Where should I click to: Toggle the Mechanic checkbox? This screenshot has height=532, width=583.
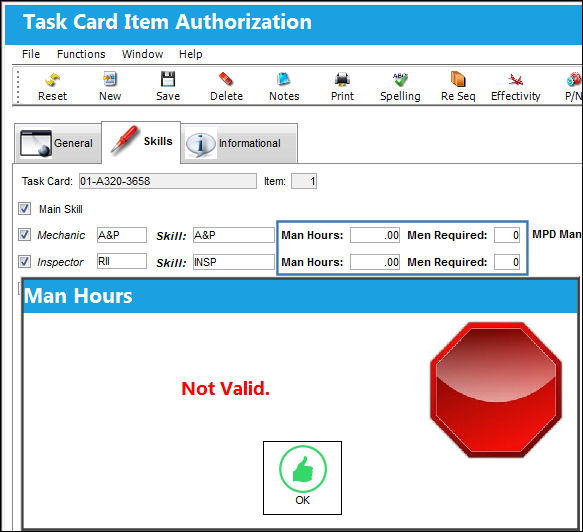pos(25,235)
